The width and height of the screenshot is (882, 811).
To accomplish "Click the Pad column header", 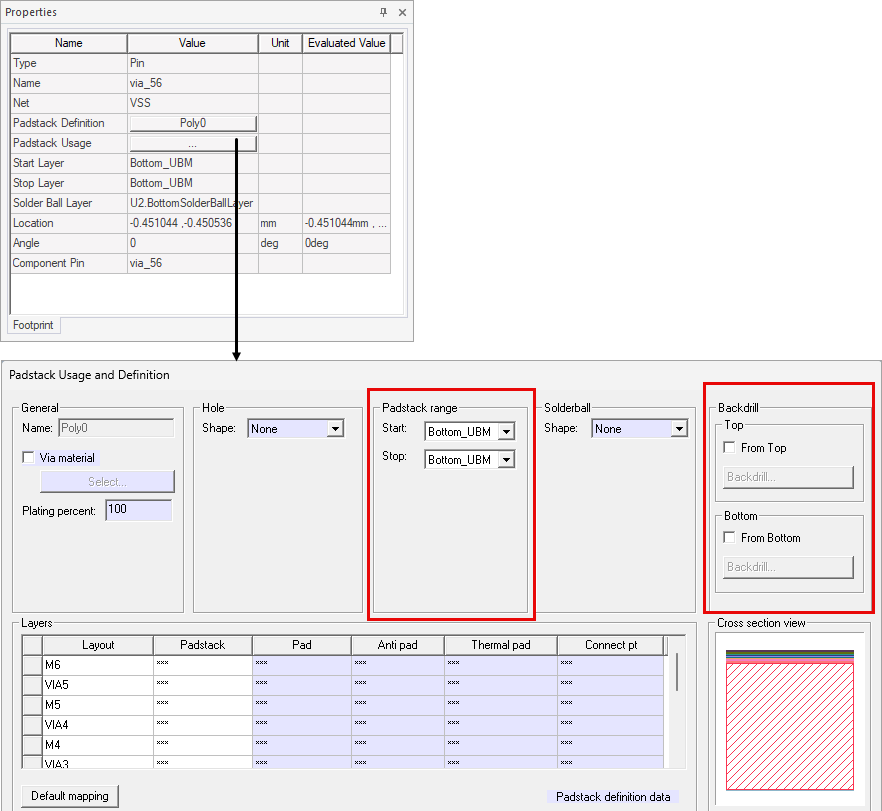I will [x=302, y=645].
